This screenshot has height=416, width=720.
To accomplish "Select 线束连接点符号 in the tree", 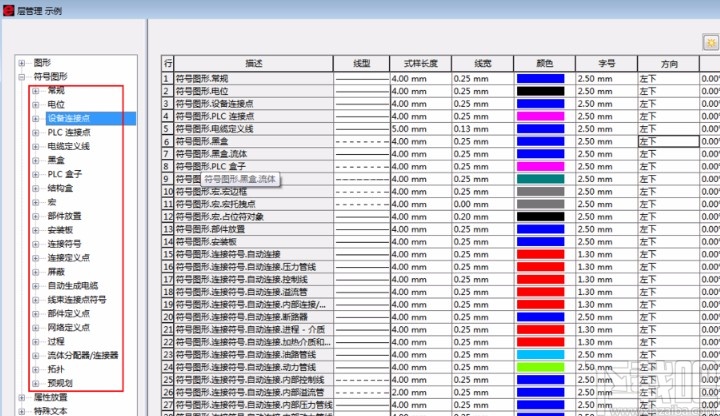I will [x=77, y=300].
